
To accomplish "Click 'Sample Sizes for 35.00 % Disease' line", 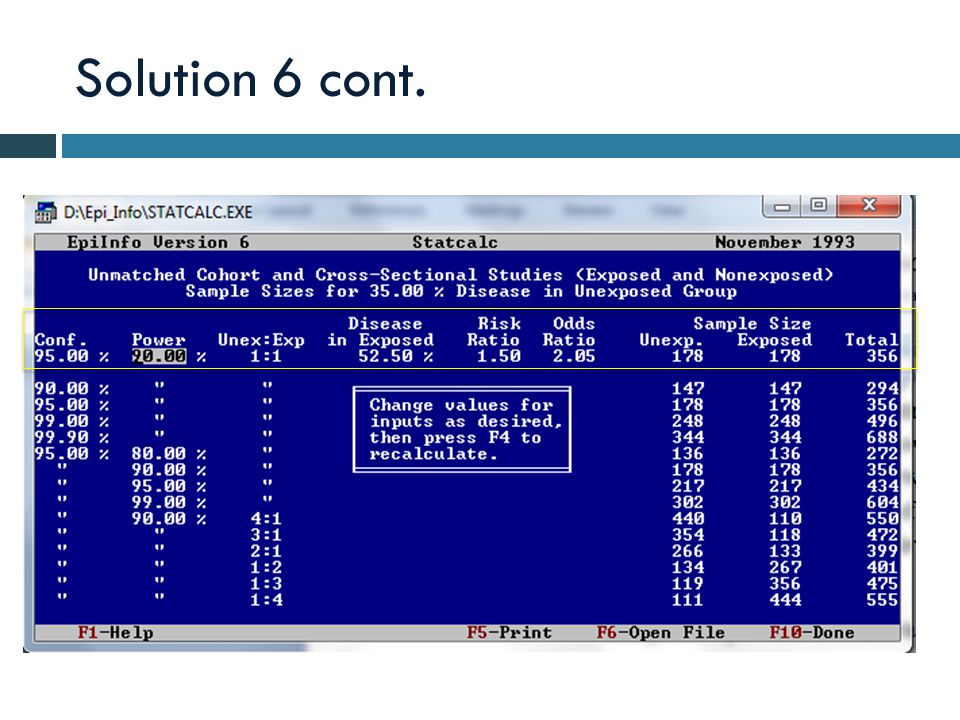I will tap(461, 291).
